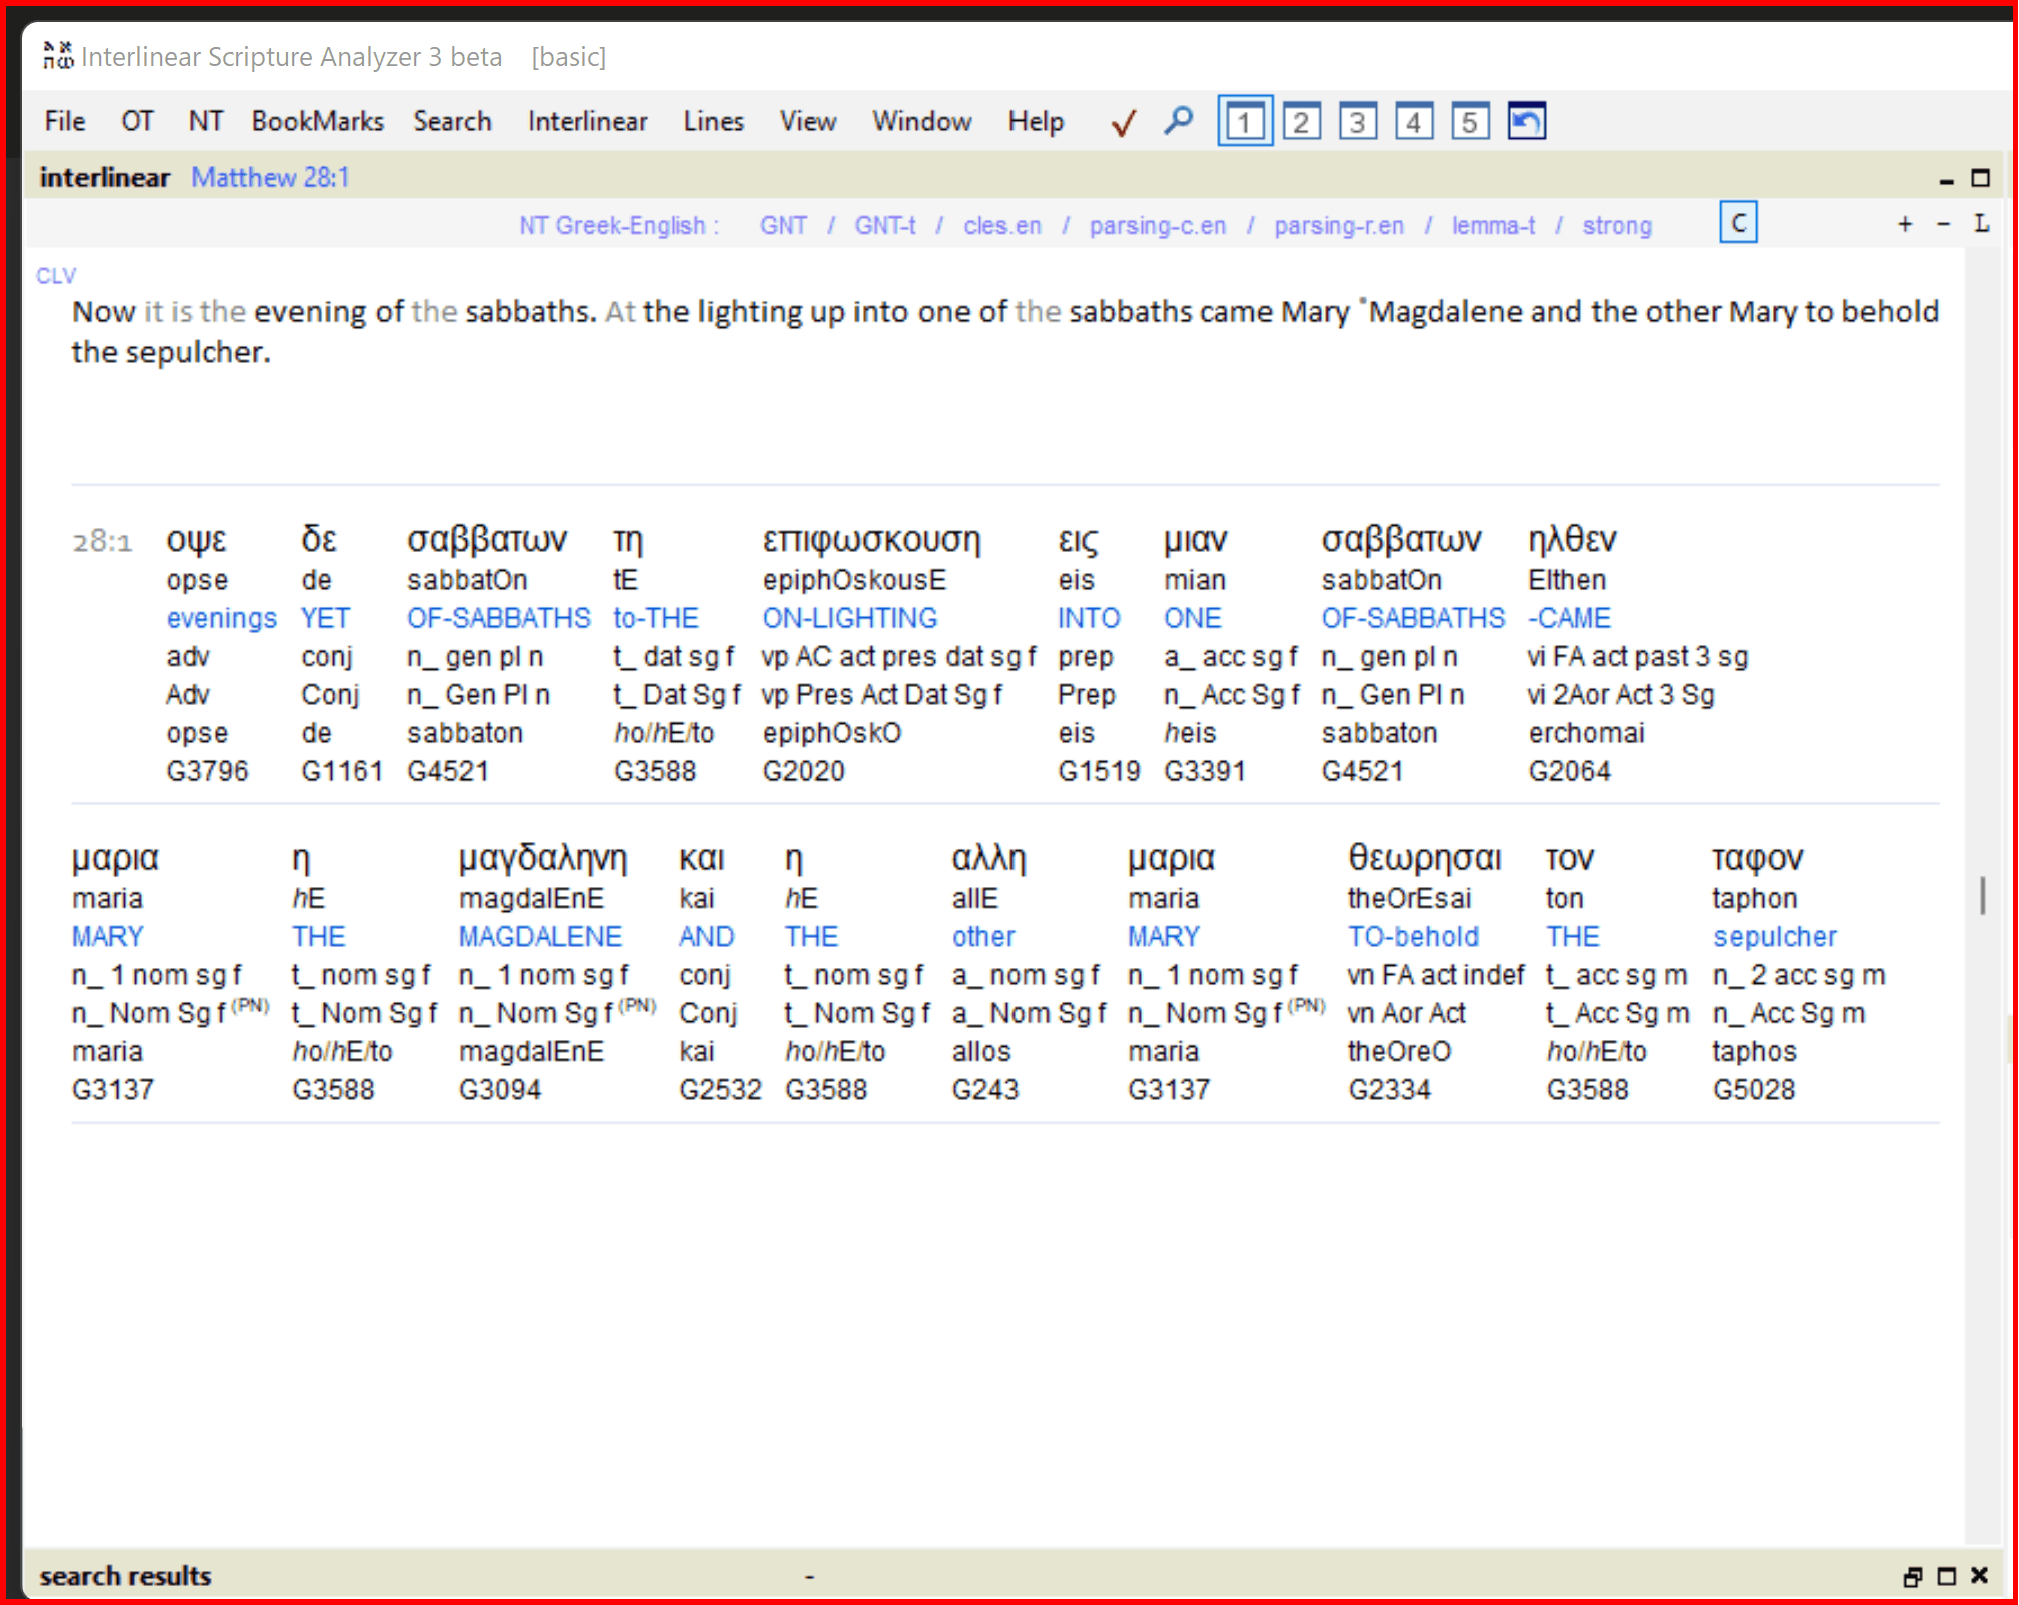The width and height of the screenshot is (2019, 1605).
Task: Switch to window layout 5
Action: pos(1469,122)
